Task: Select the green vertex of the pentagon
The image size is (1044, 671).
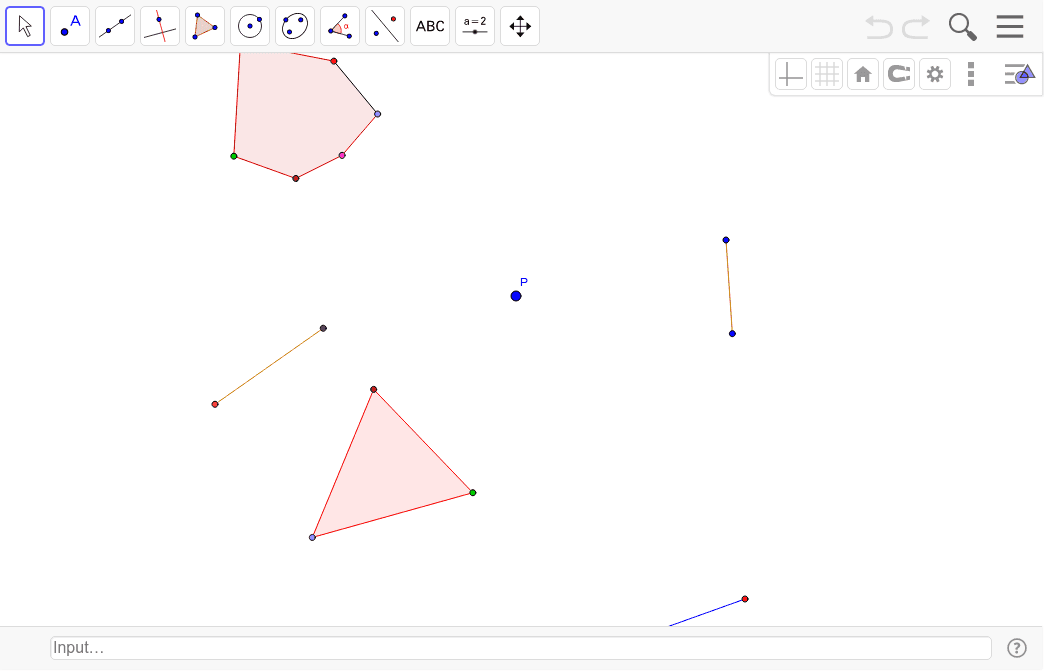Action: [x=234, y=156]
